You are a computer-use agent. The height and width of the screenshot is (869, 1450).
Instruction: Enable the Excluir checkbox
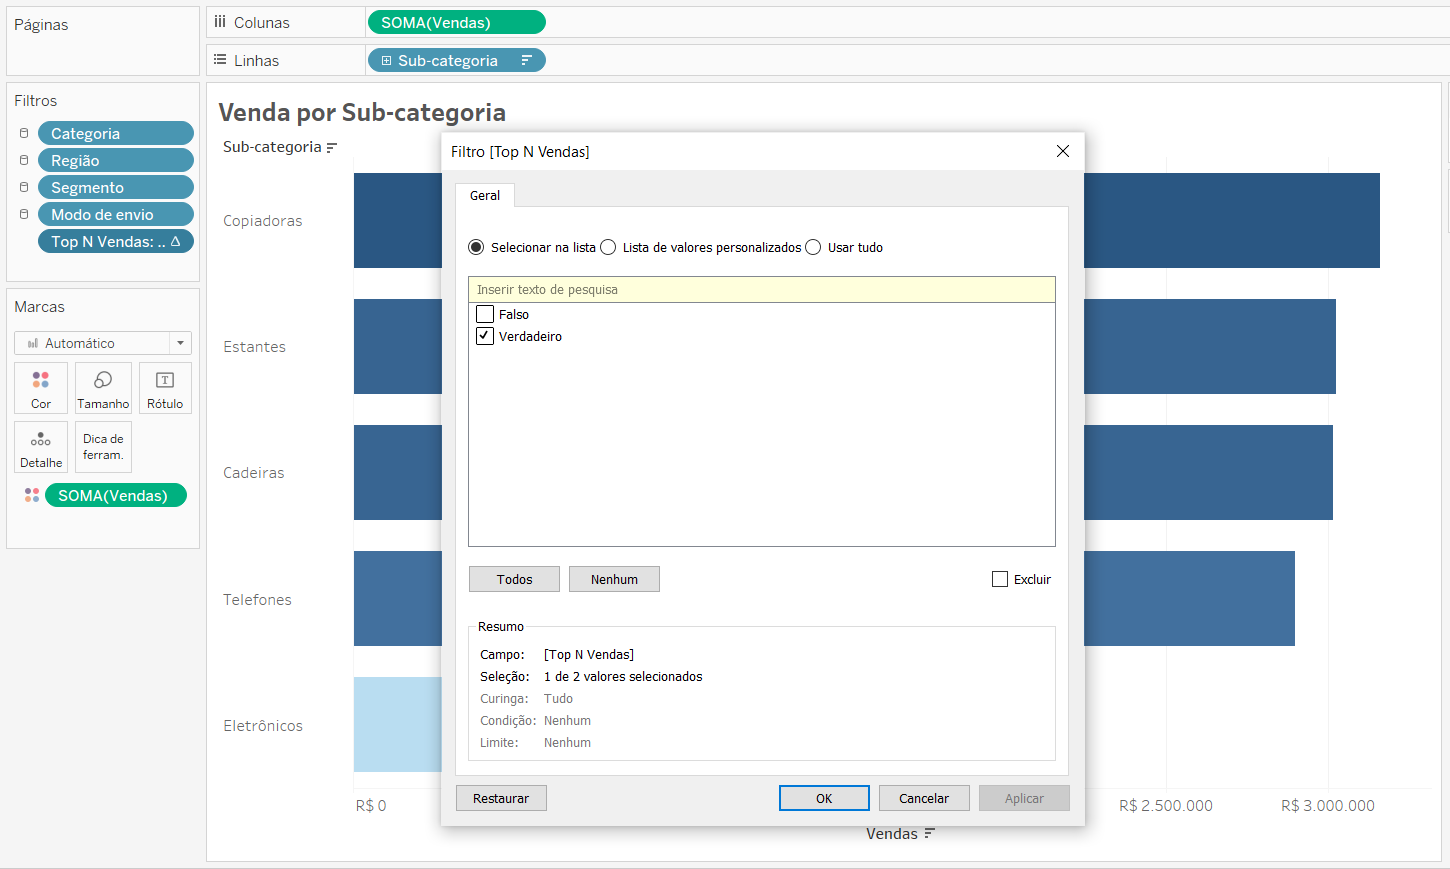coord(1000,579)
